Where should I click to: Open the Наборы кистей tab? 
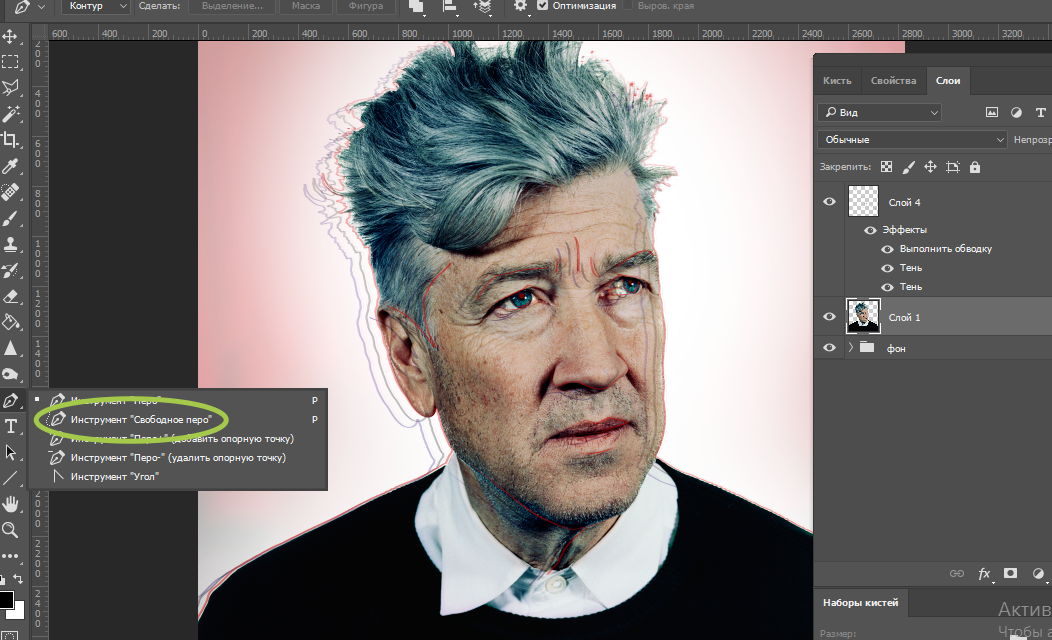click(x=860, y=602)
